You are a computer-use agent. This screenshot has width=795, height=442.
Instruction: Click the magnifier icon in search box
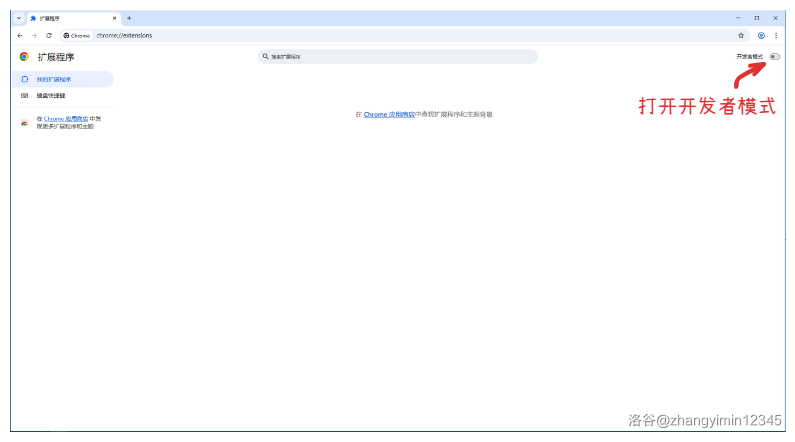tap(266, 57)
